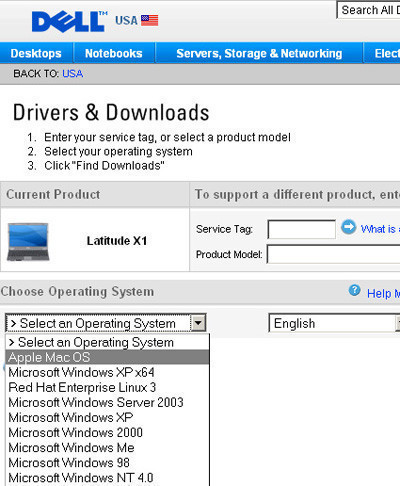Open the English language dropdown
Viewport: 400px width, 486px height.
point(334,323)
